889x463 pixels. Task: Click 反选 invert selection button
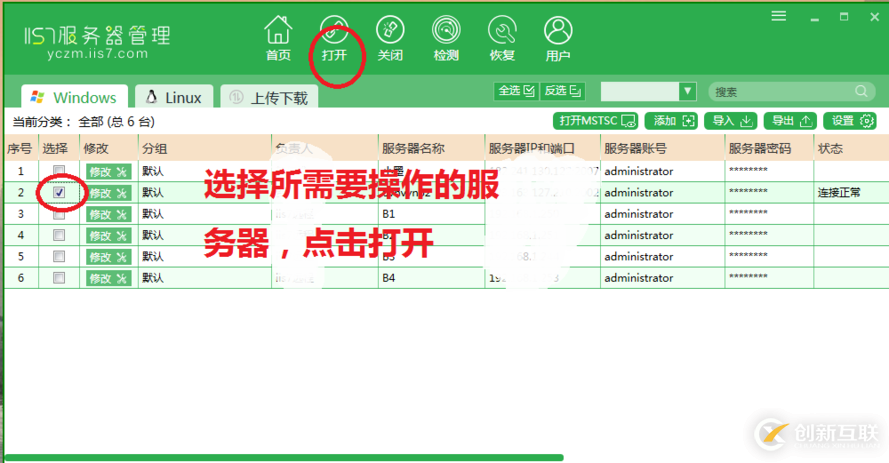pyautogui.click(x=562, y=91)
